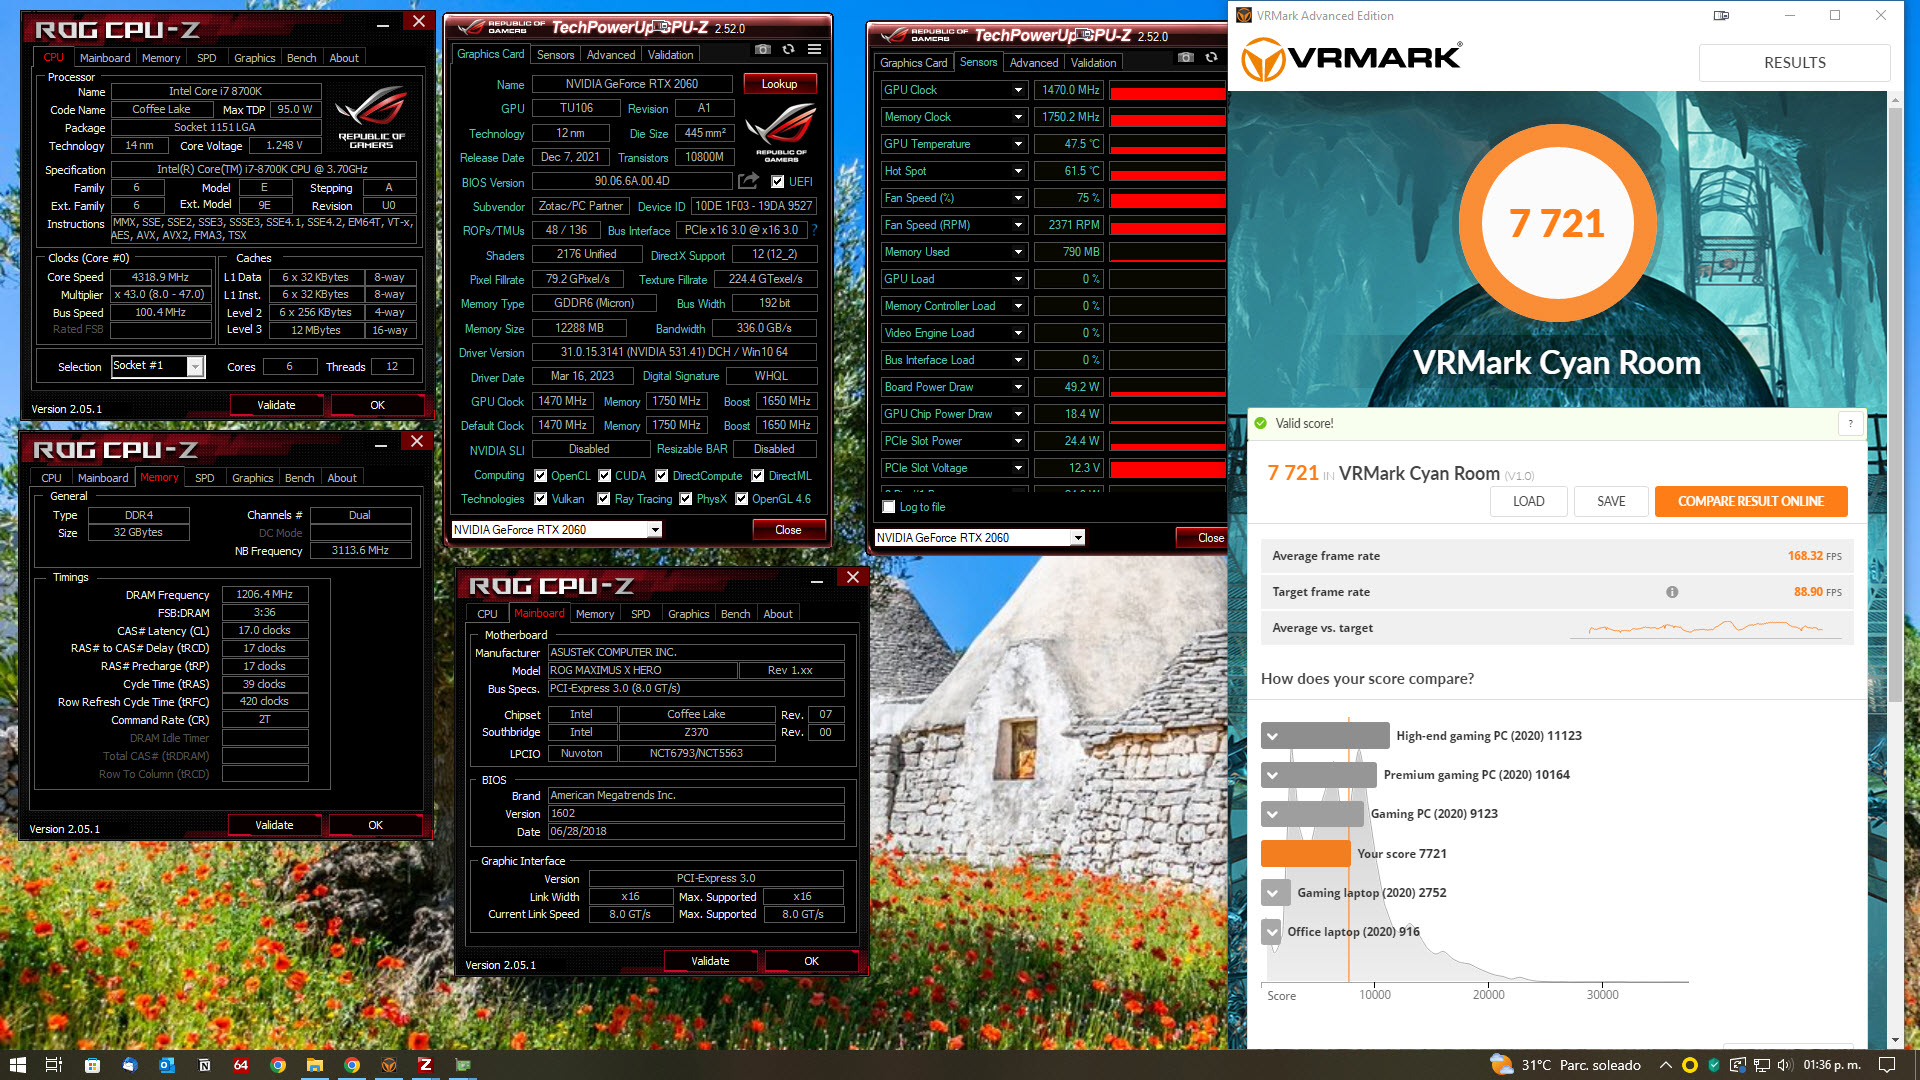The height and width of the screenshot is (1080, 1920).
Task: Click the Bus Interface question mark in GPU-Z
Action: (815, 230)
